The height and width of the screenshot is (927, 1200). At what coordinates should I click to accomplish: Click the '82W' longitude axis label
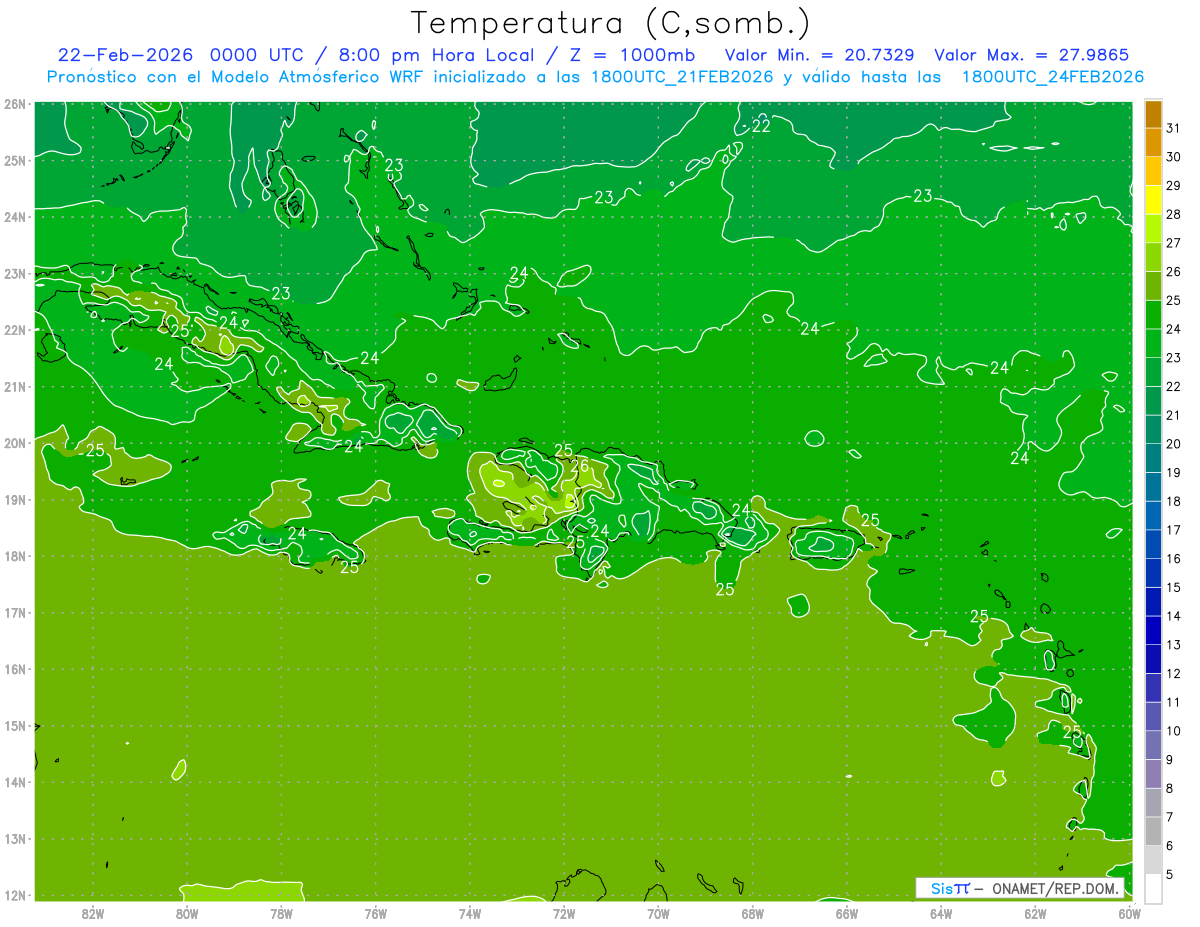coord(93,912)
